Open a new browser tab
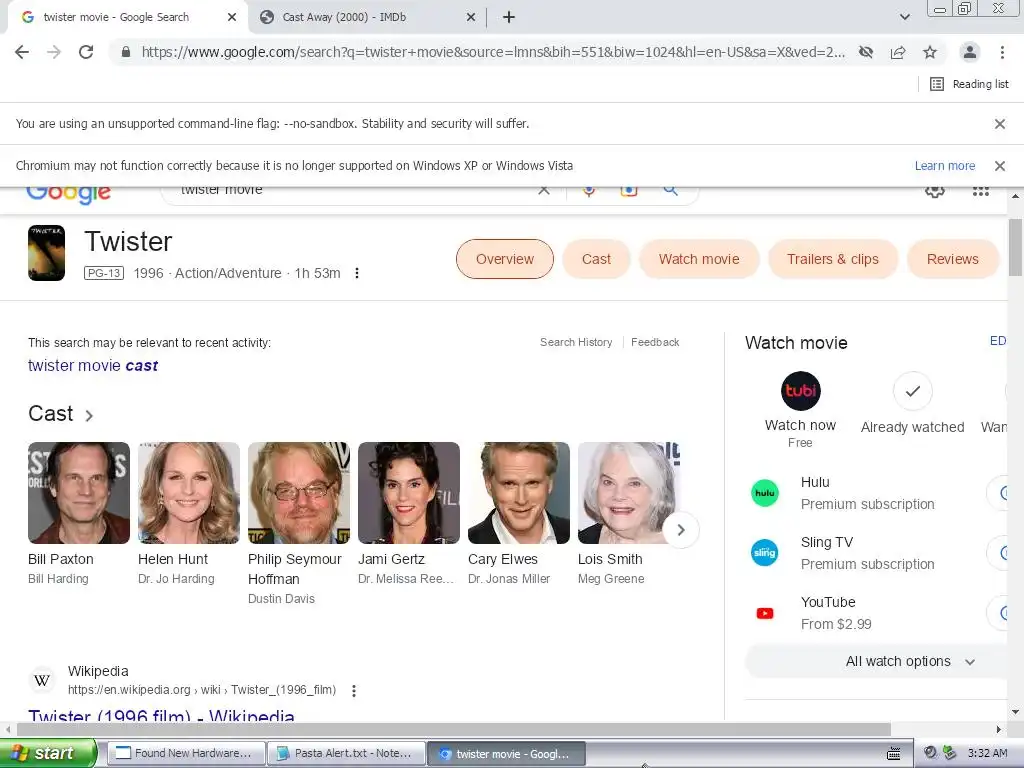Viewport: 1024px width, 768px height. [509, 18]
